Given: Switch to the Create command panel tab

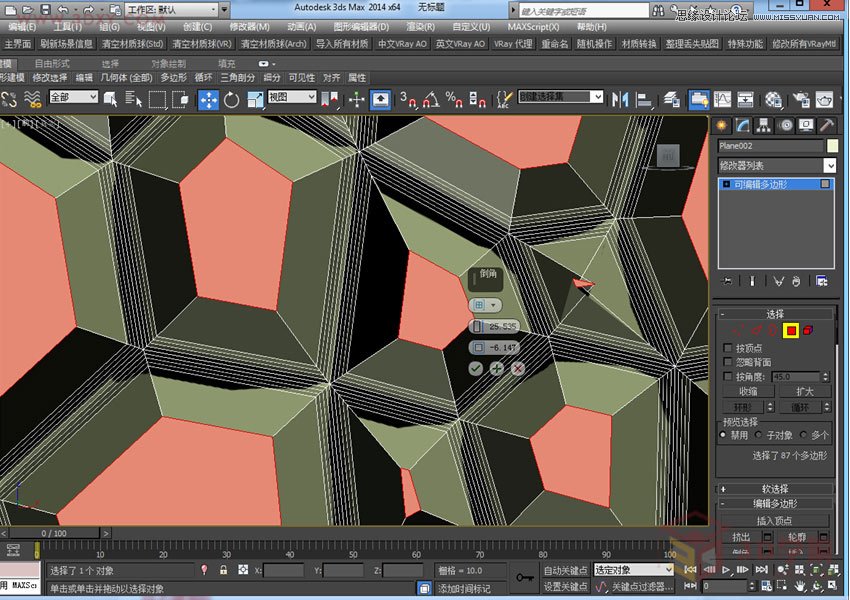Looking at the screenshot, I should [722, 126].
